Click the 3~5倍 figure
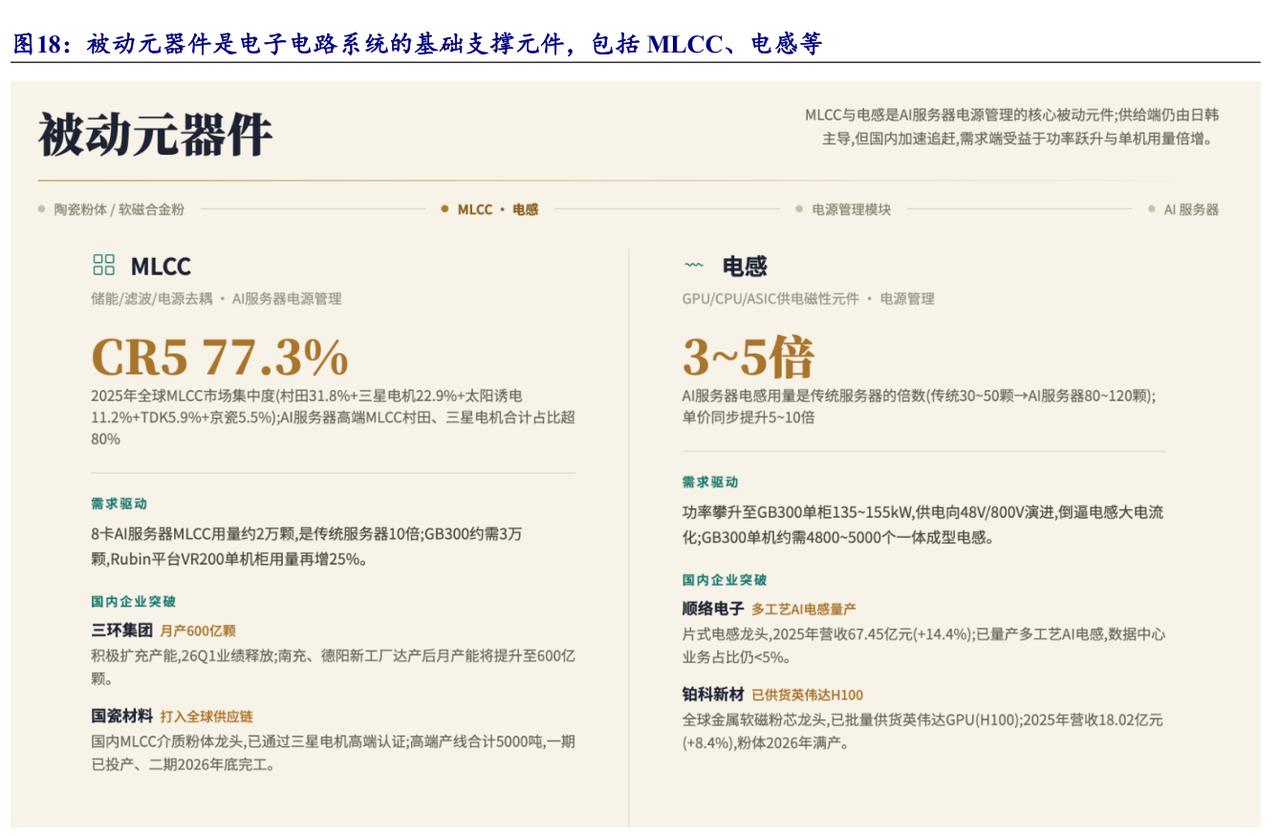Viewport: 1280px width, 836px height. pos(748,357)
